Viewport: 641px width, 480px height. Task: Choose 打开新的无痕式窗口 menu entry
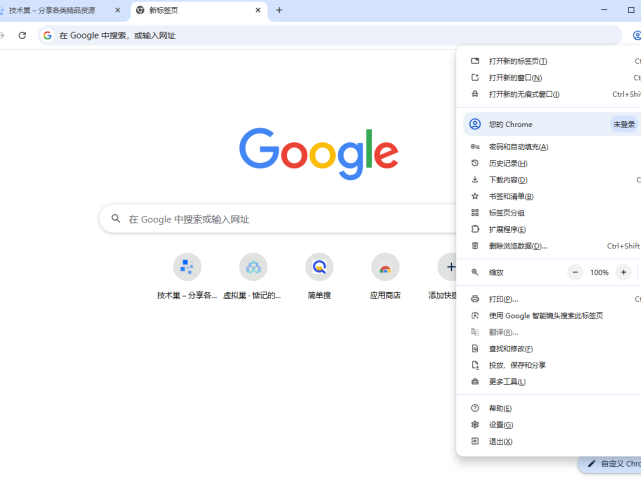coord(549,94)
